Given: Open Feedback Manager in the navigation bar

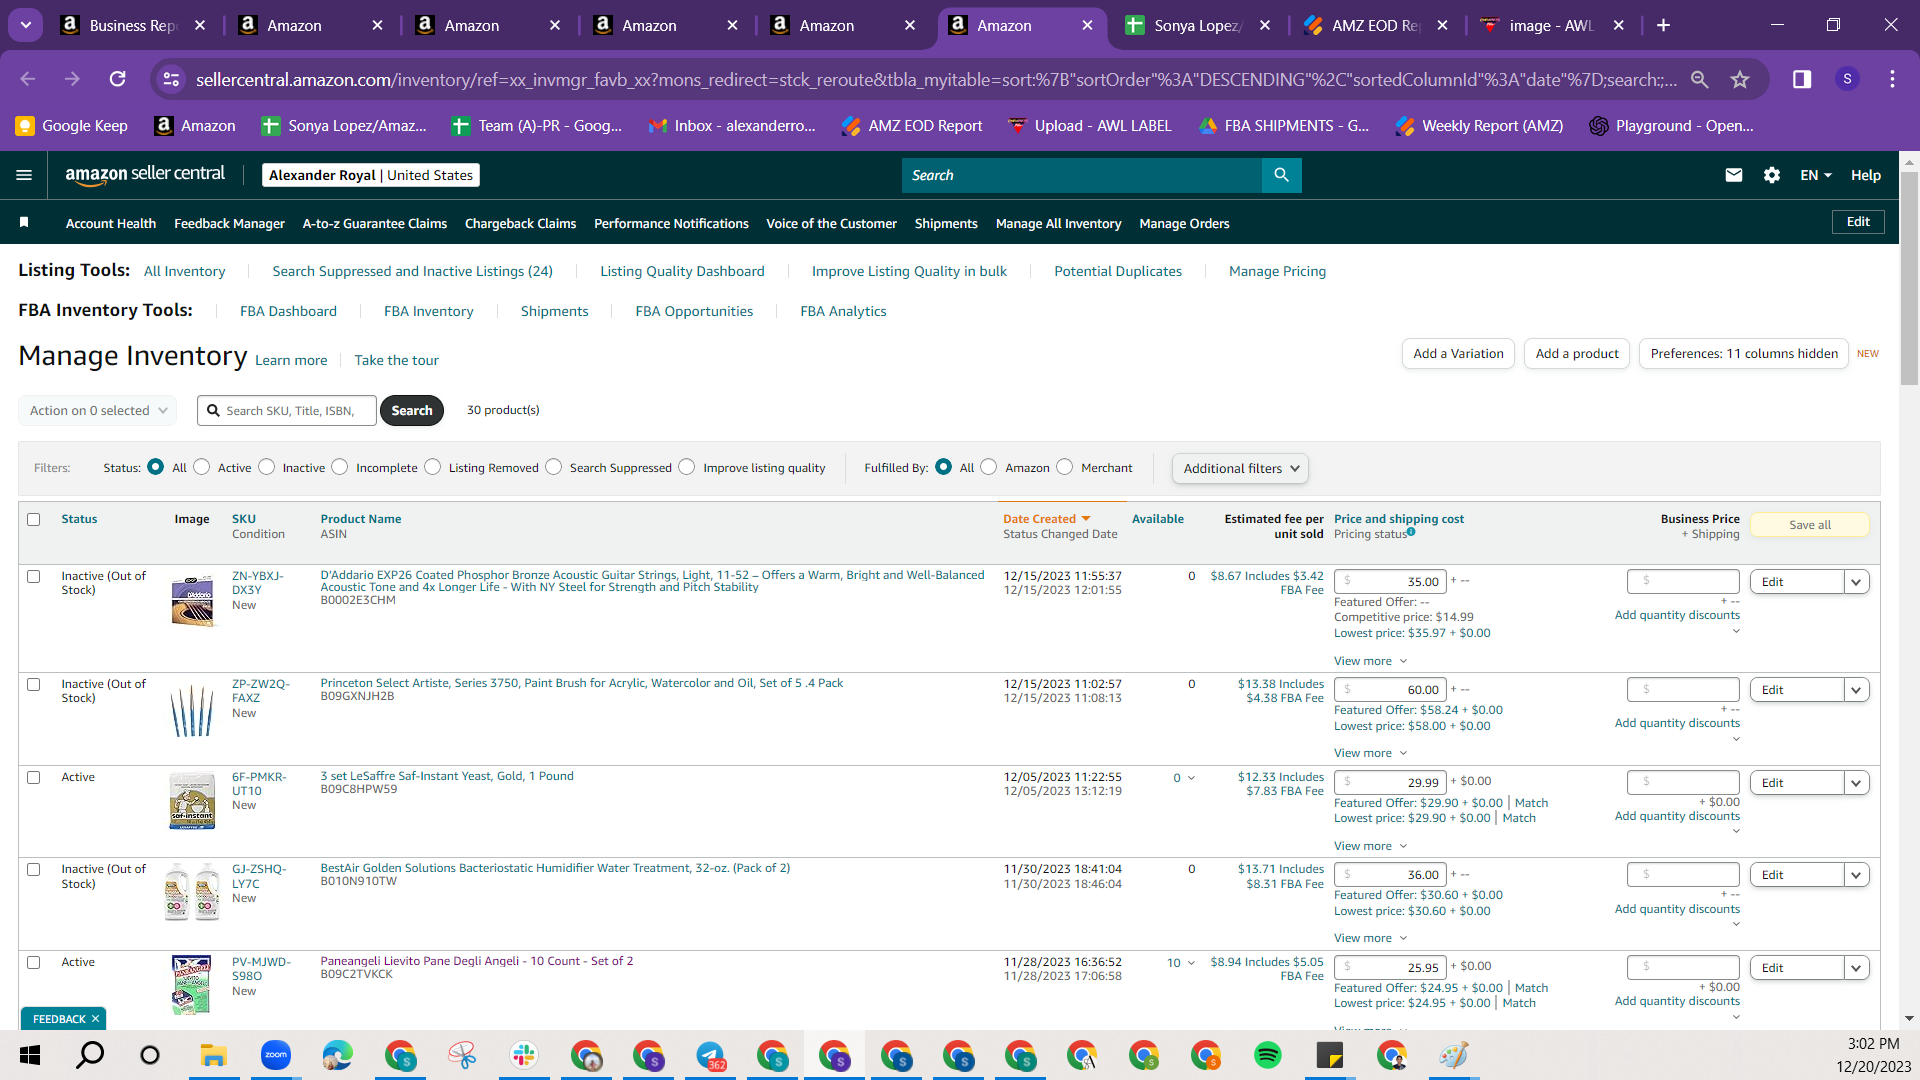Looking at the screenshot, I should 229,223.
